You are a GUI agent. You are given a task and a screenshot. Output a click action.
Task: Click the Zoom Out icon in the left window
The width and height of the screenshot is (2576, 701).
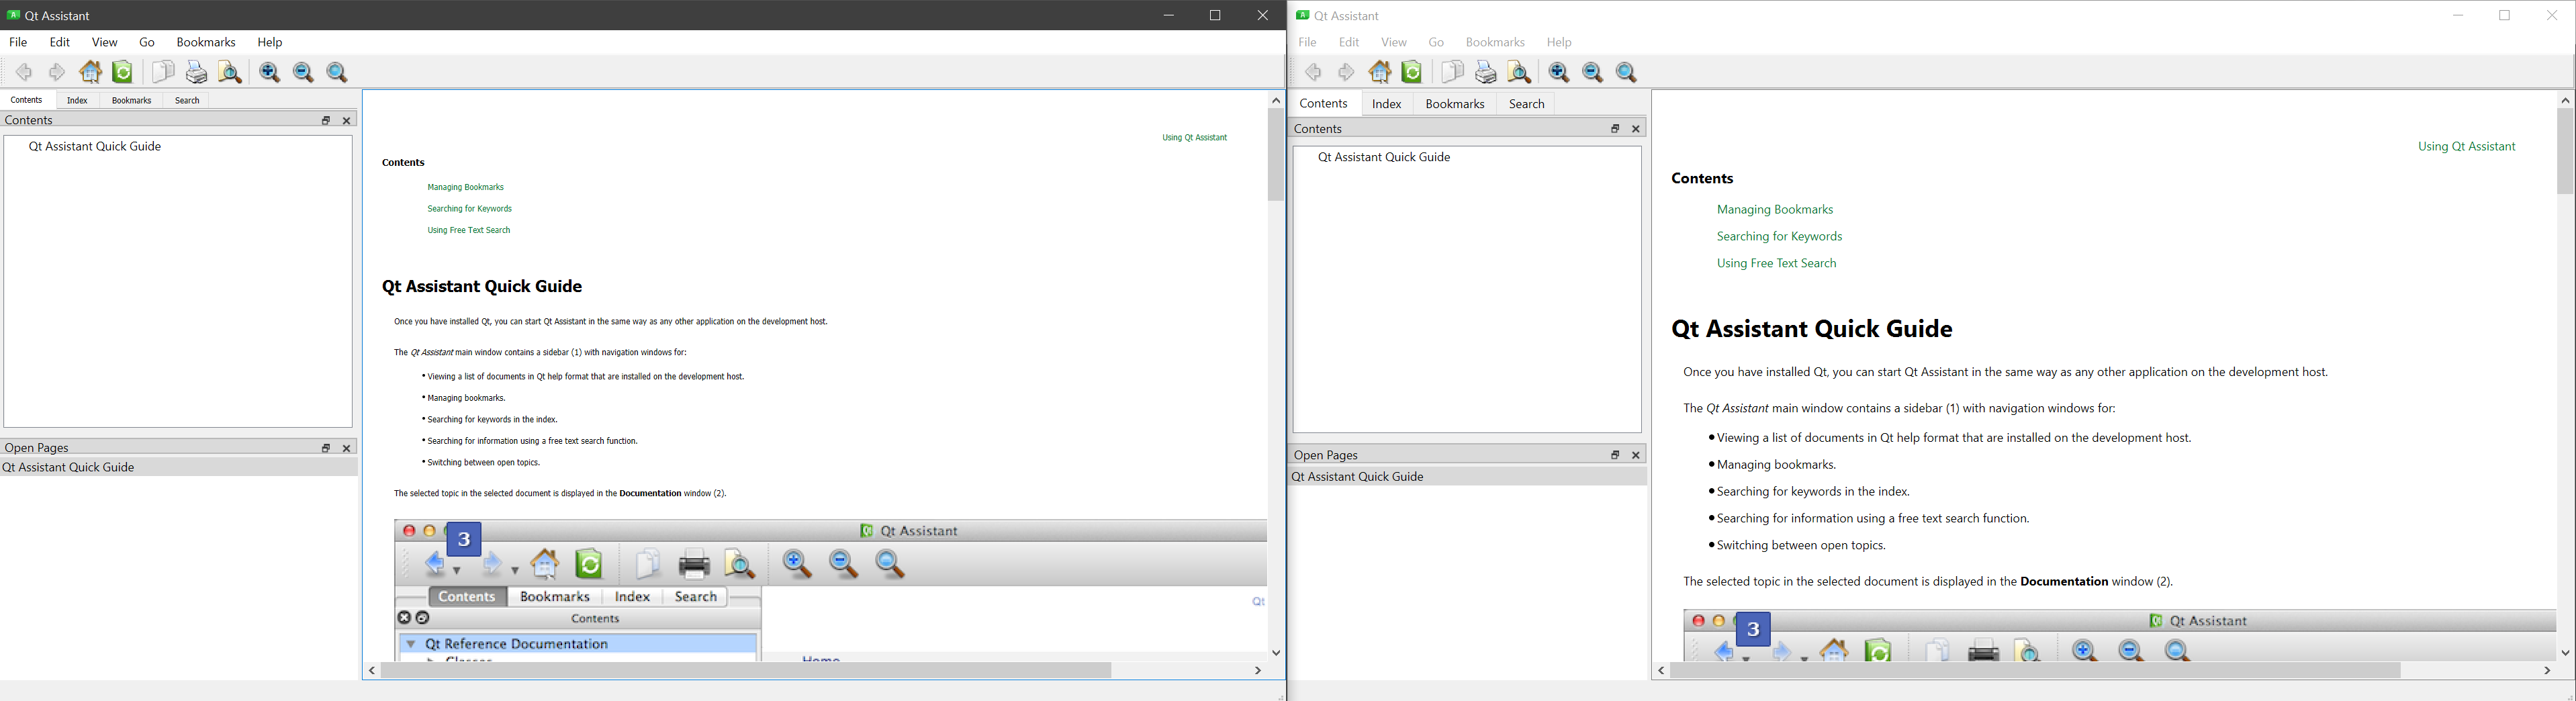point(303,72)
